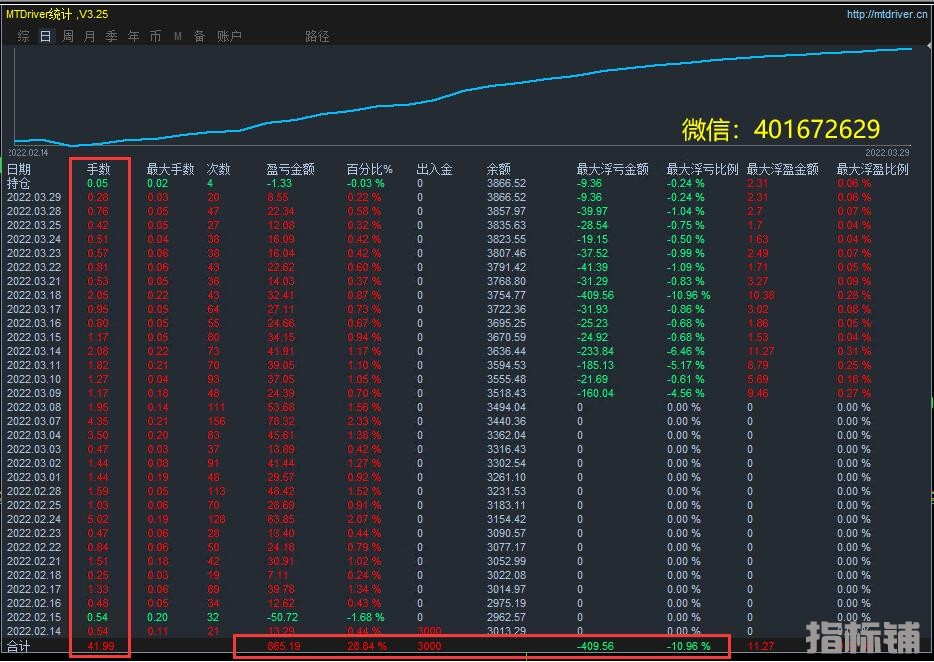Switch to the 月 monthly tab
The width and height of the screenshot is (934, 662).
pos(90,36)
